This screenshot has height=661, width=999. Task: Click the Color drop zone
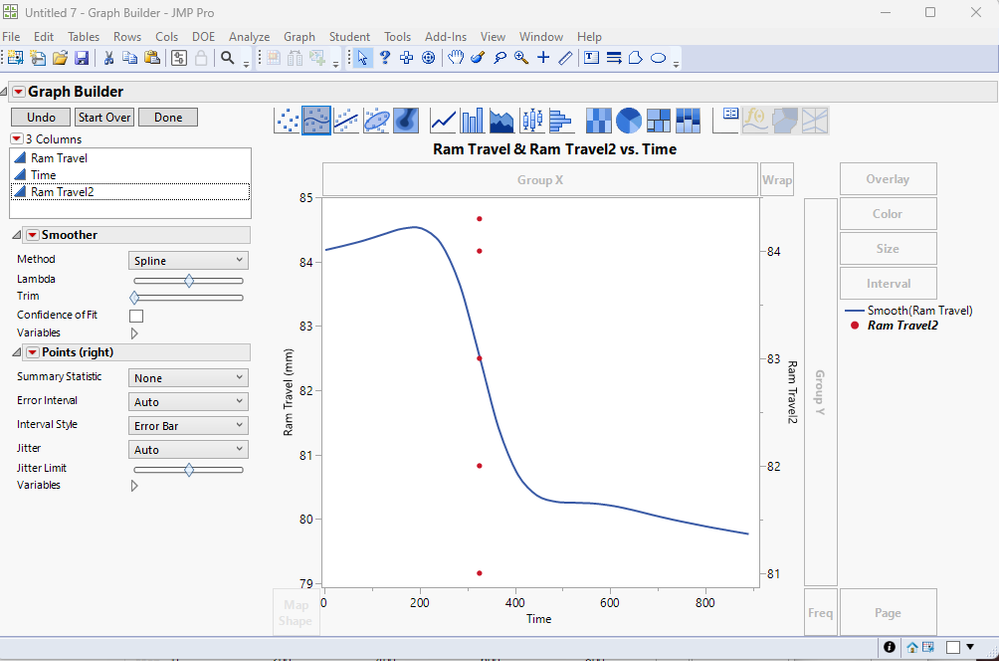[888, 214]
